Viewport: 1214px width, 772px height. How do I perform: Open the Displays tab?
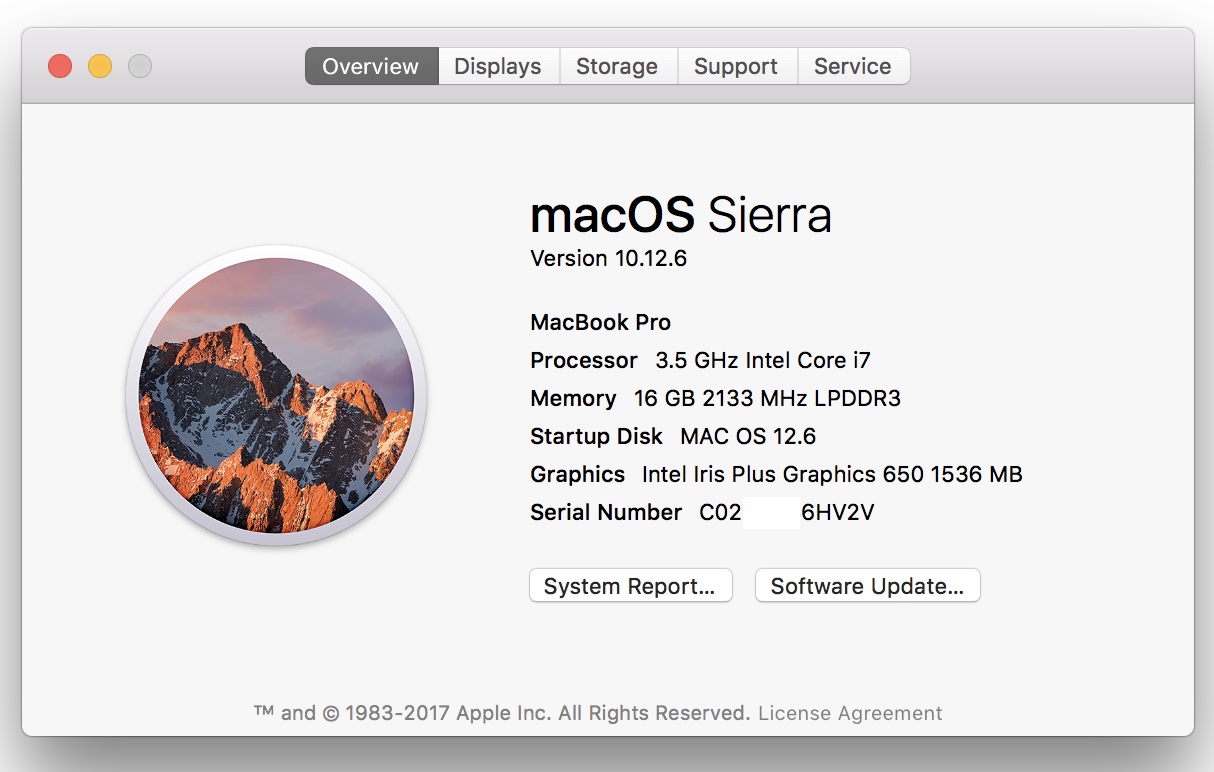point(498,66)
